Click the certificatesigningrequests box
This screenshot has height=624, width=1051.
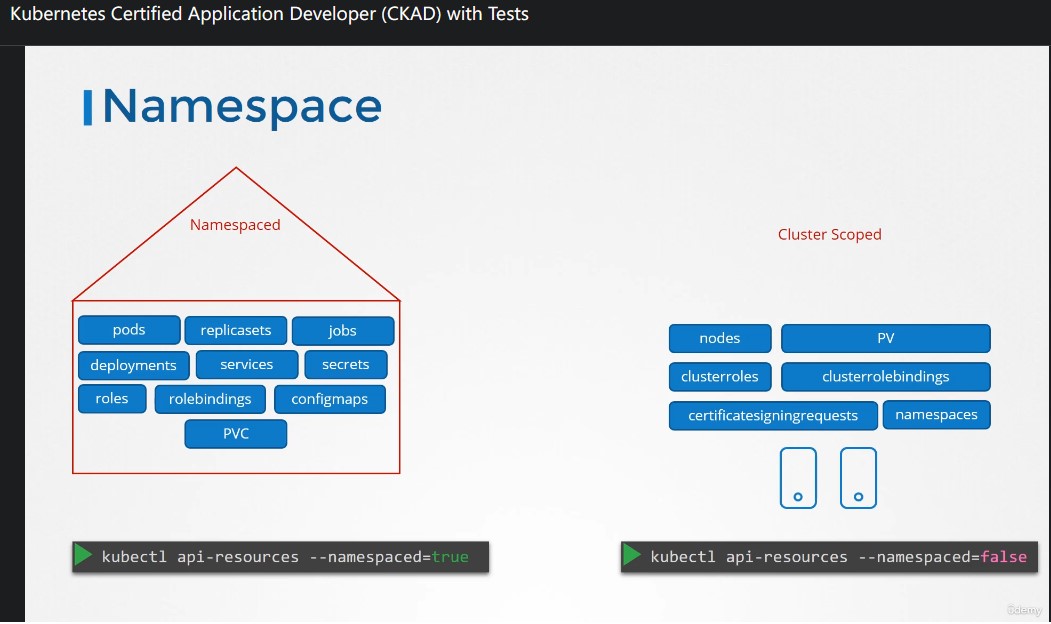pyautogui.click(x=773, y=416)
